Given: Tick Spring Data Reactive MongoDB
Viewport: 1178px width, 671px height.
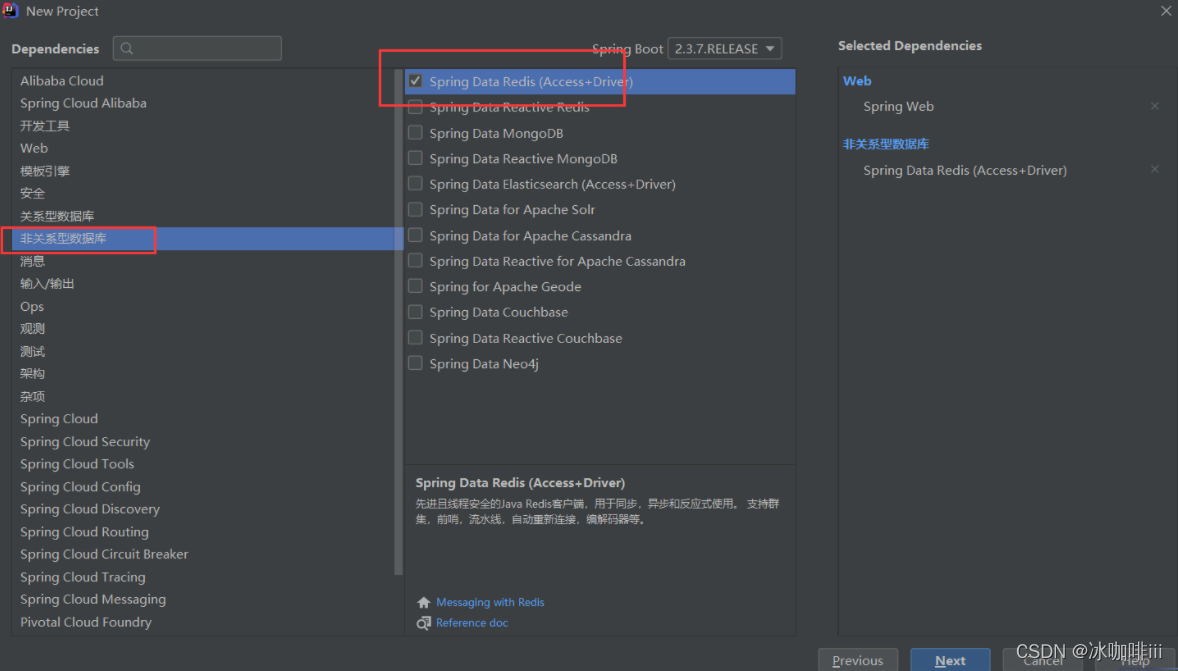Looking at the screenshot, I should tap(415, 158).
